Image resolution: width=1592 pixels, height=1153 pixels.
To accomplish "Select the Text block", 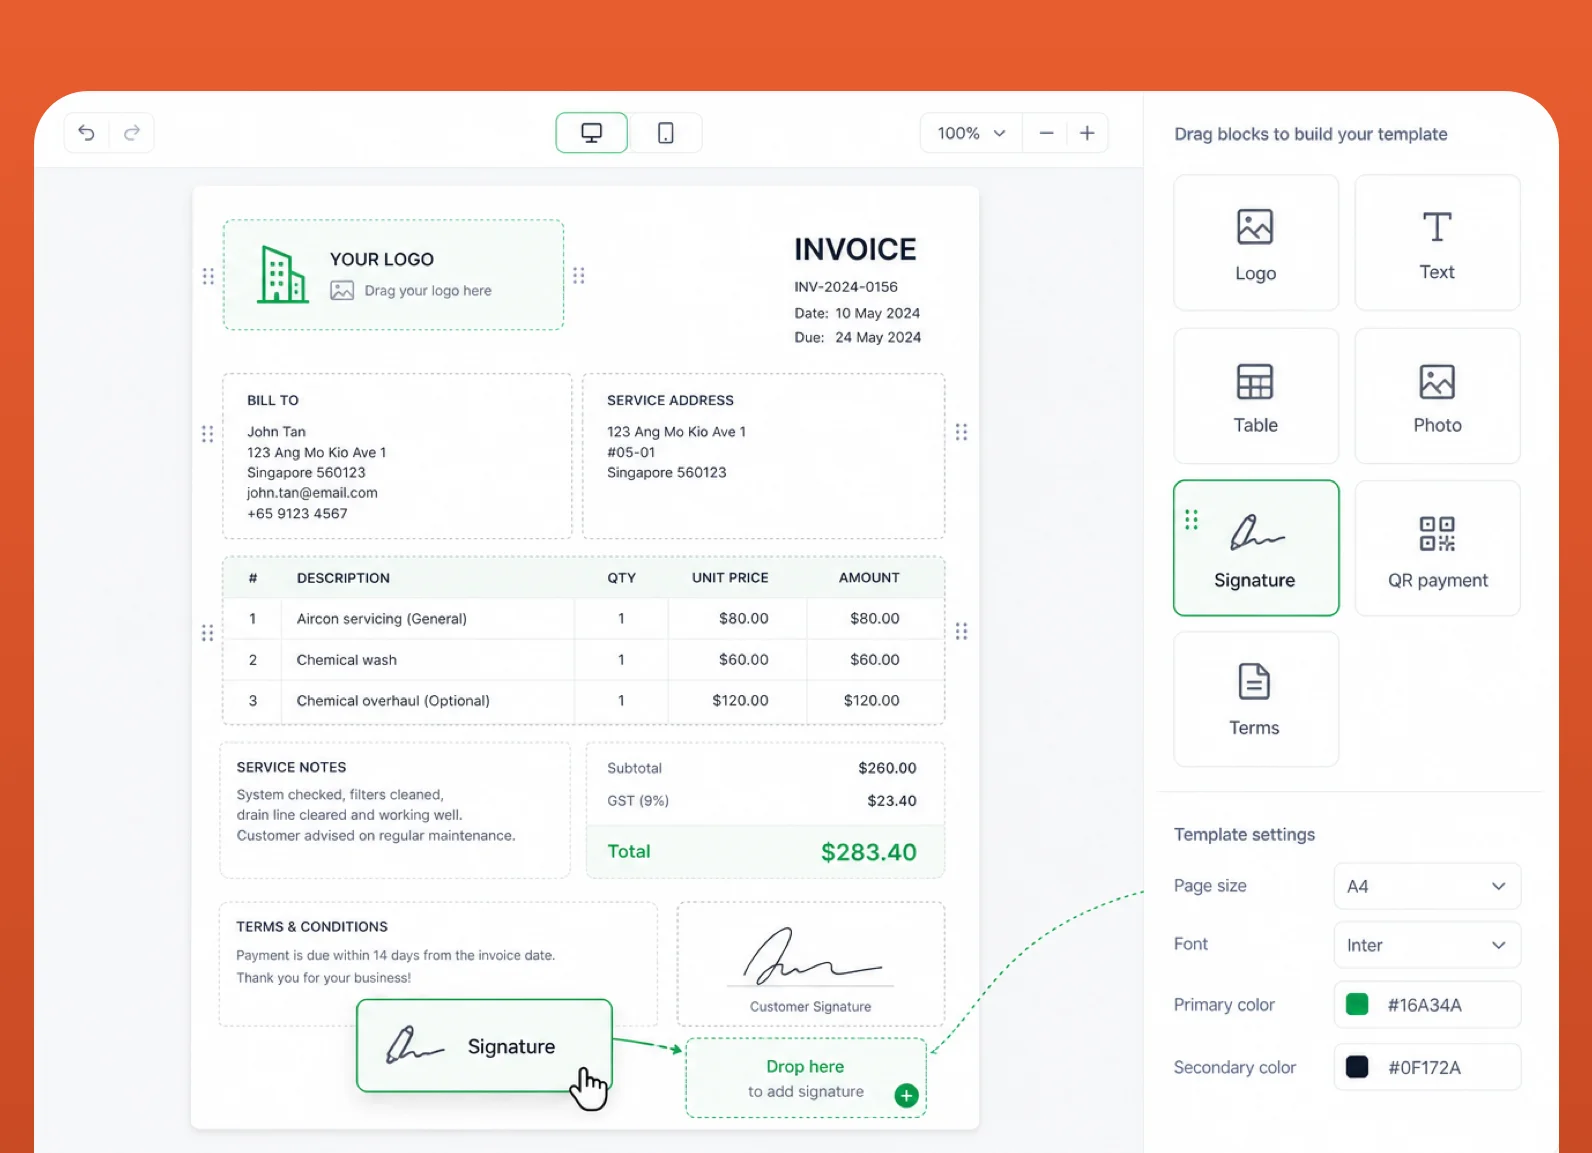I will [x=1437, y=243].
